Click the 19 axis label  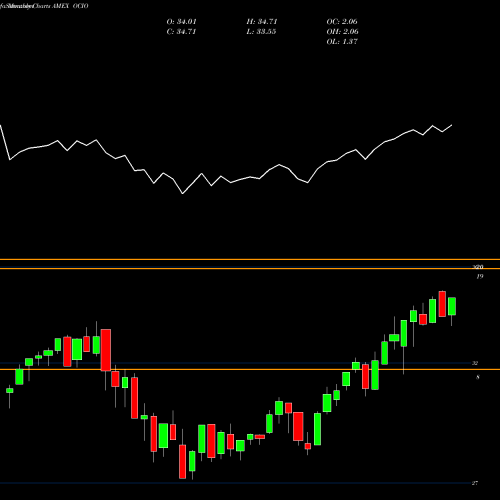[480, 276]
